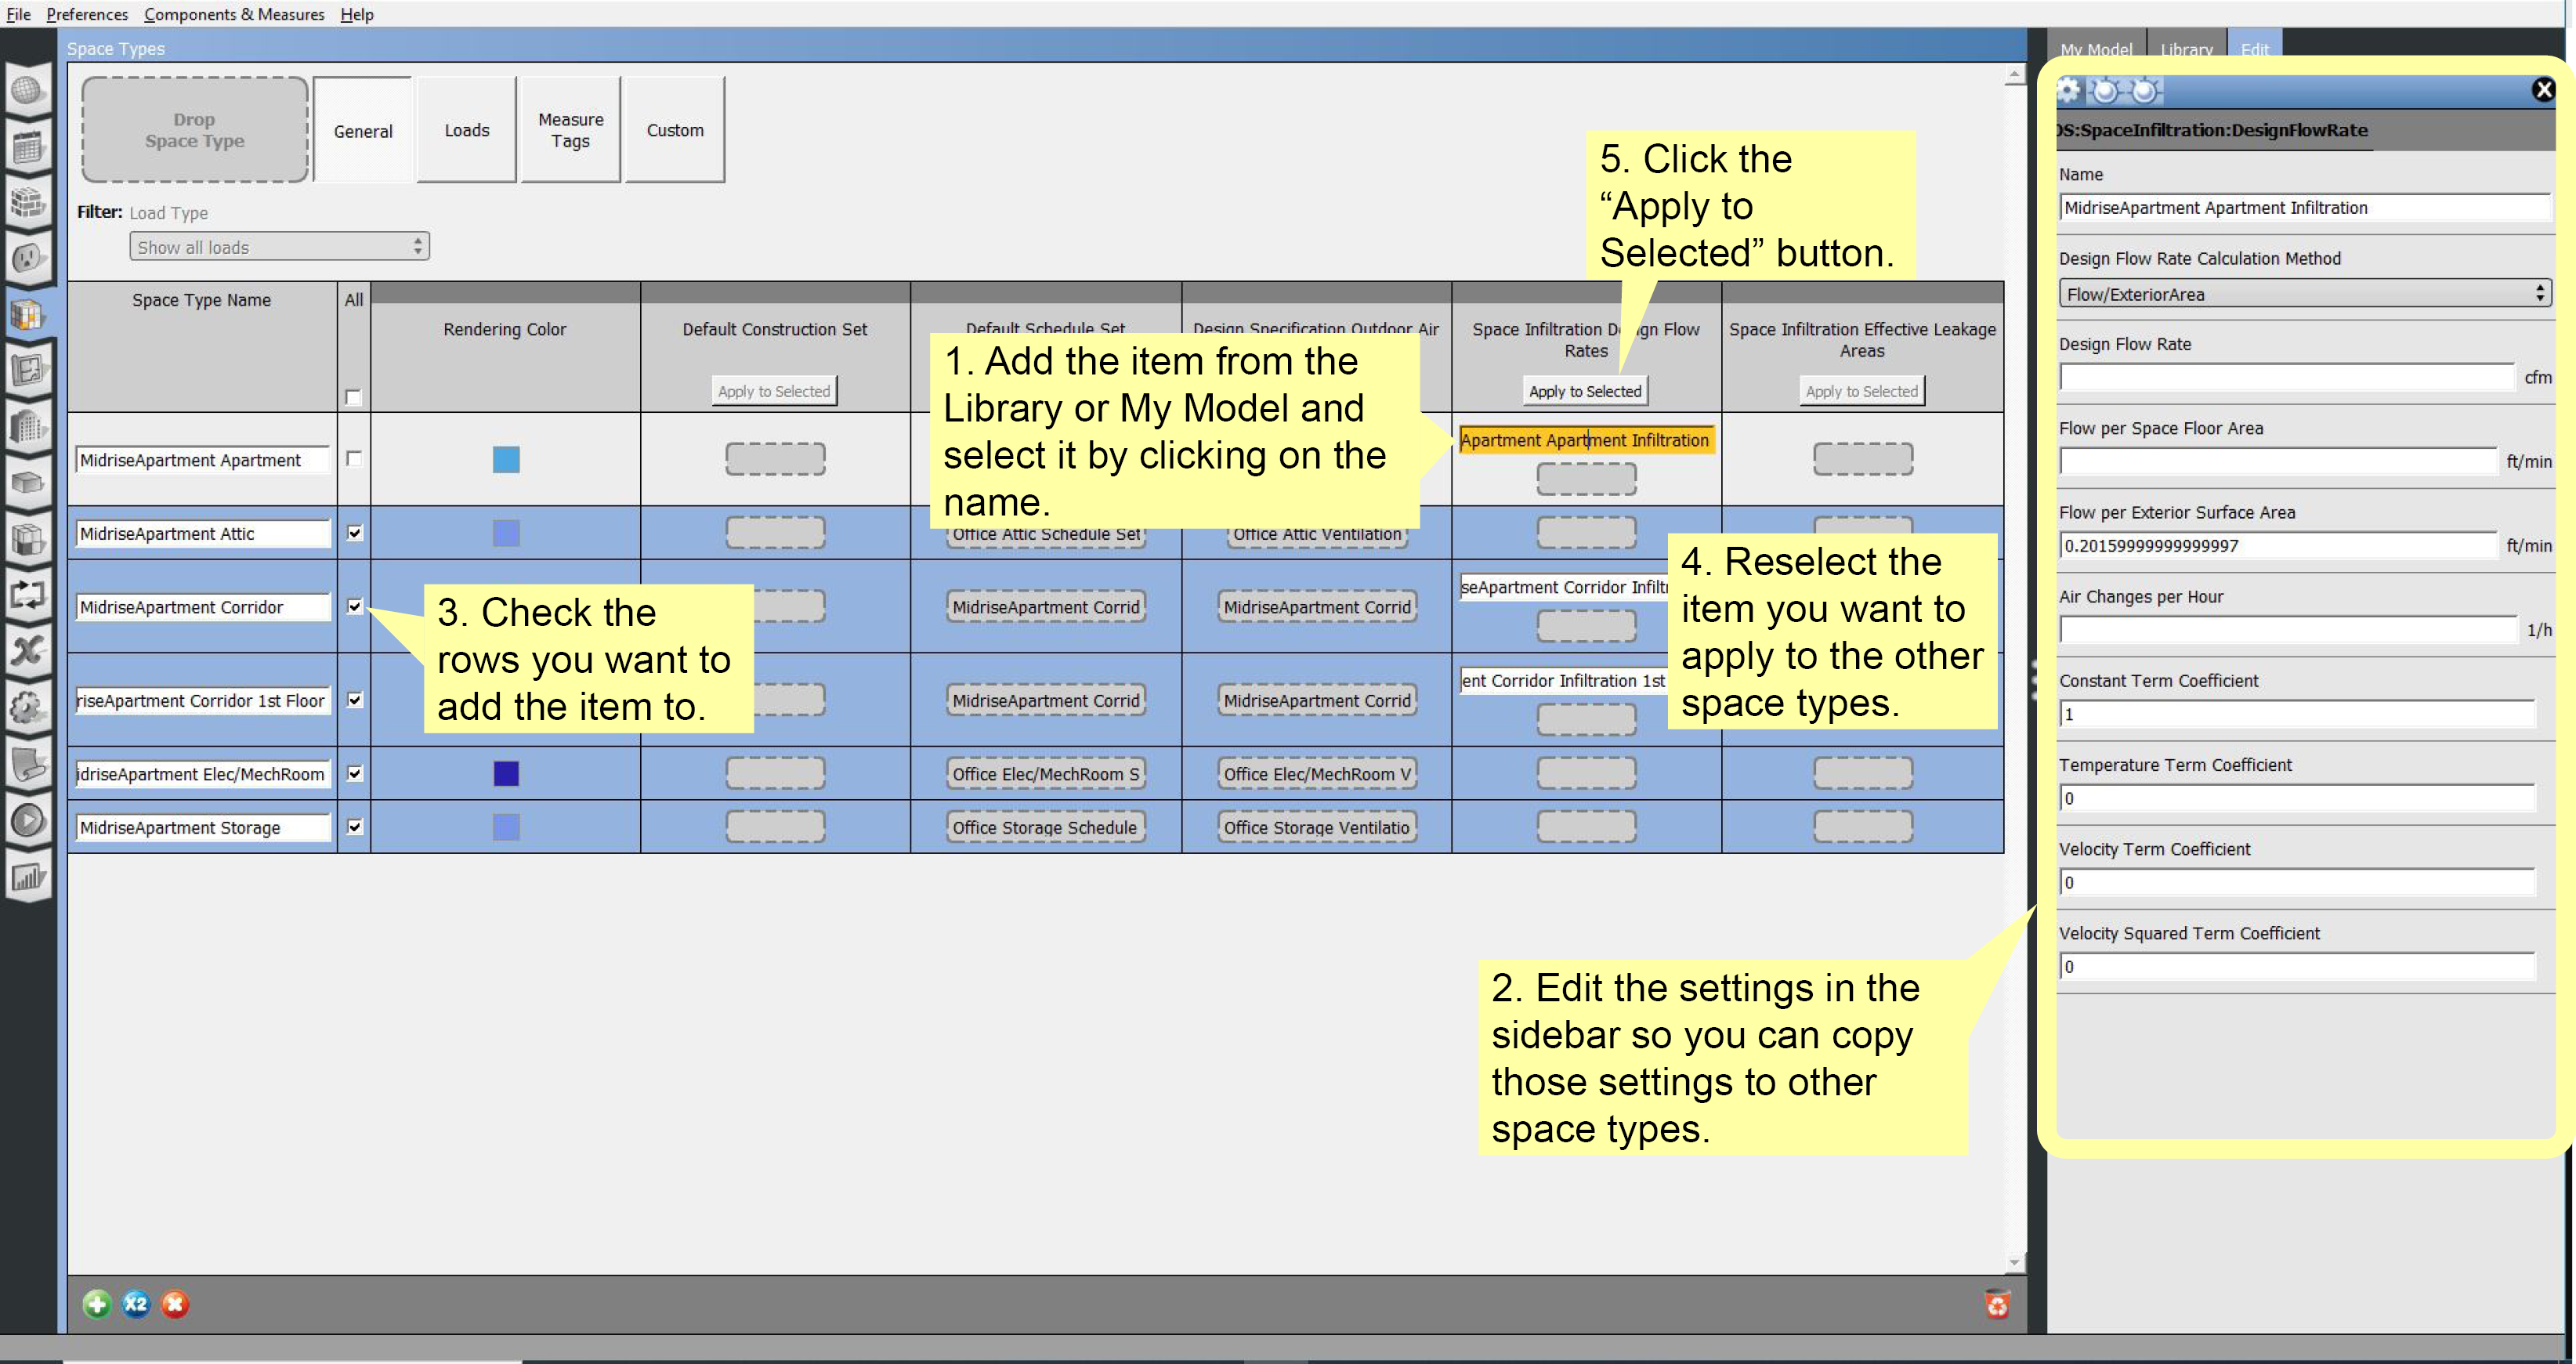Open the Results Summary chart icon
This screenshot has width=2576, height=1364.
[x=28, y=878]
